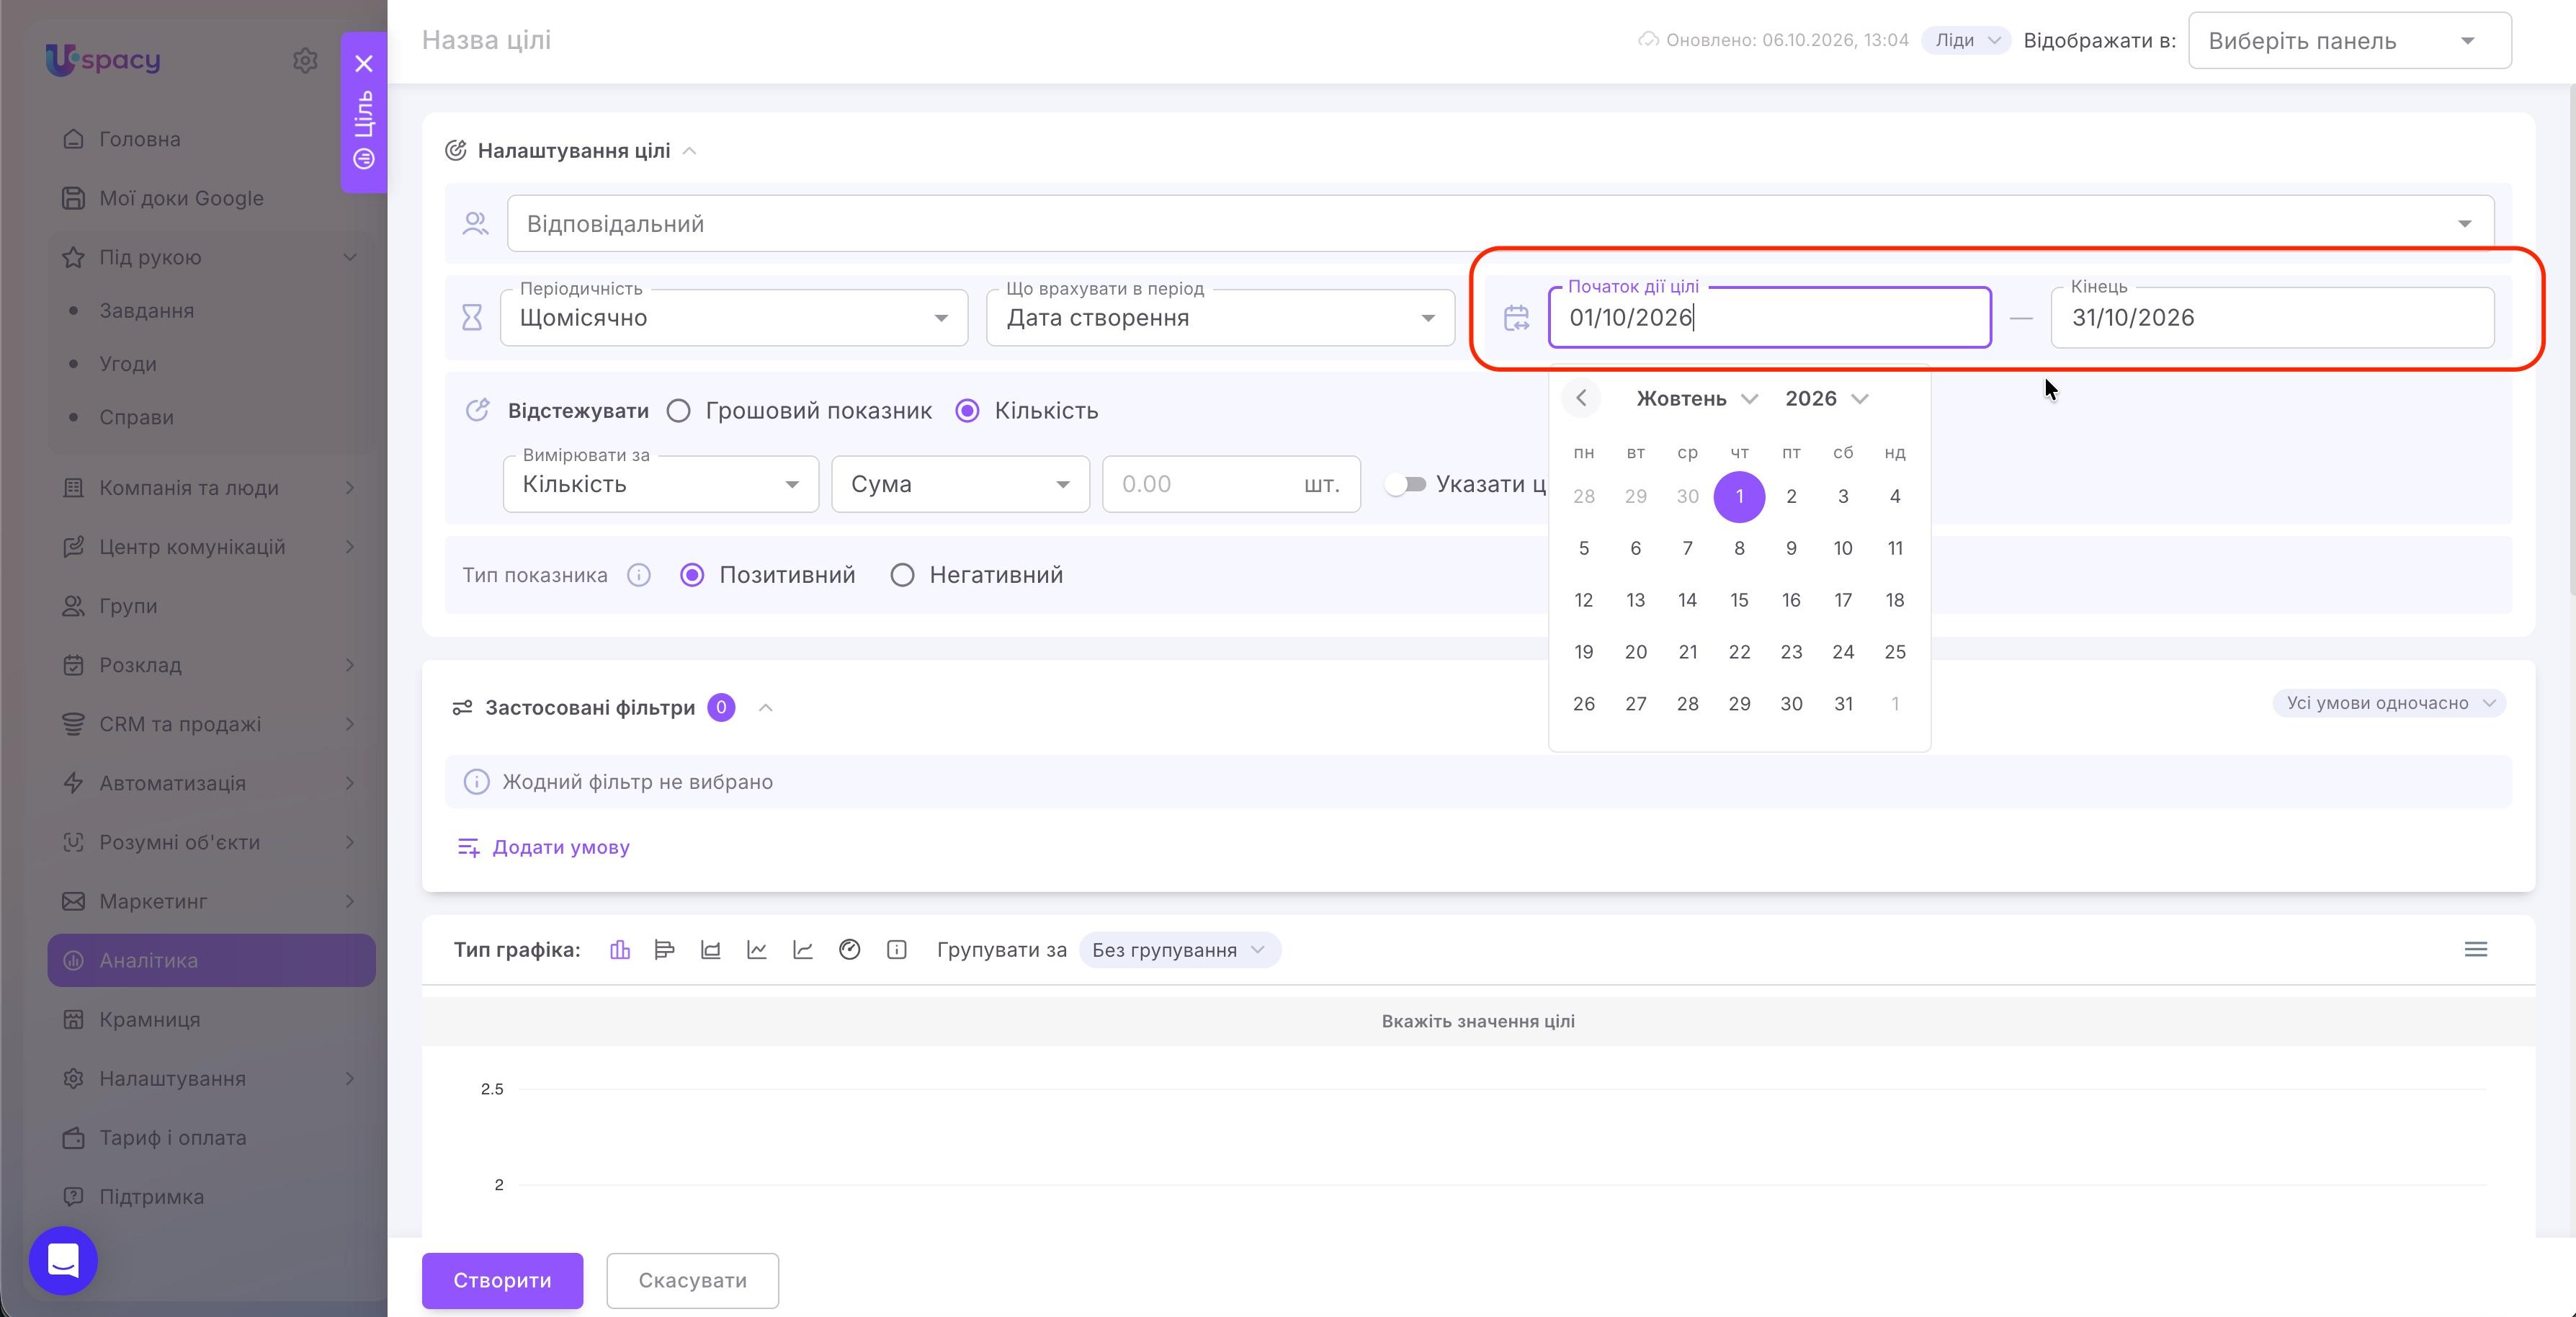Select Грошовий показник radio button
The image size is (2576, 1317).
[678, 411]
